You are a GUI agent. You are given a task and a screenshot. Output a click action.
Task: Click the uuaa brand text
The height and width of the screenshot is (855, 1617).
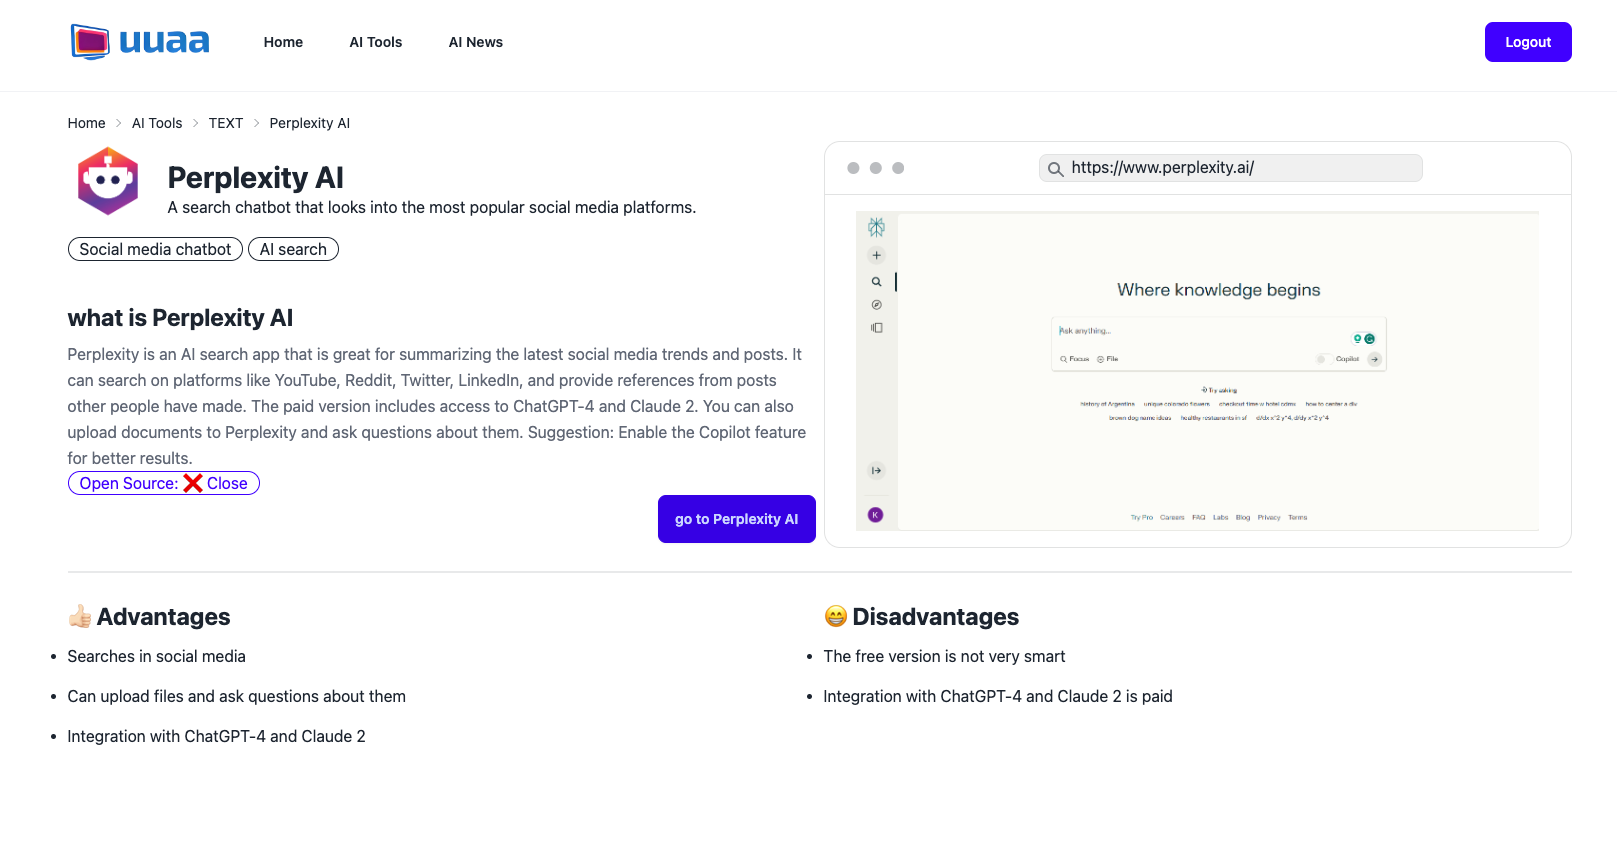click(x=164, y=42)
